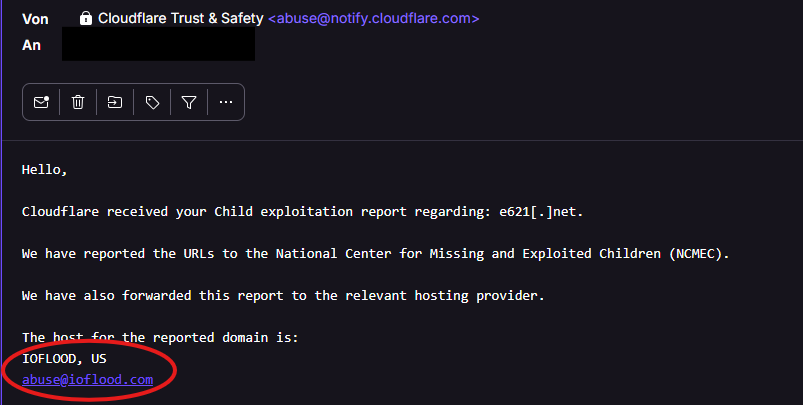Delete this email with the trash icon

78,102
